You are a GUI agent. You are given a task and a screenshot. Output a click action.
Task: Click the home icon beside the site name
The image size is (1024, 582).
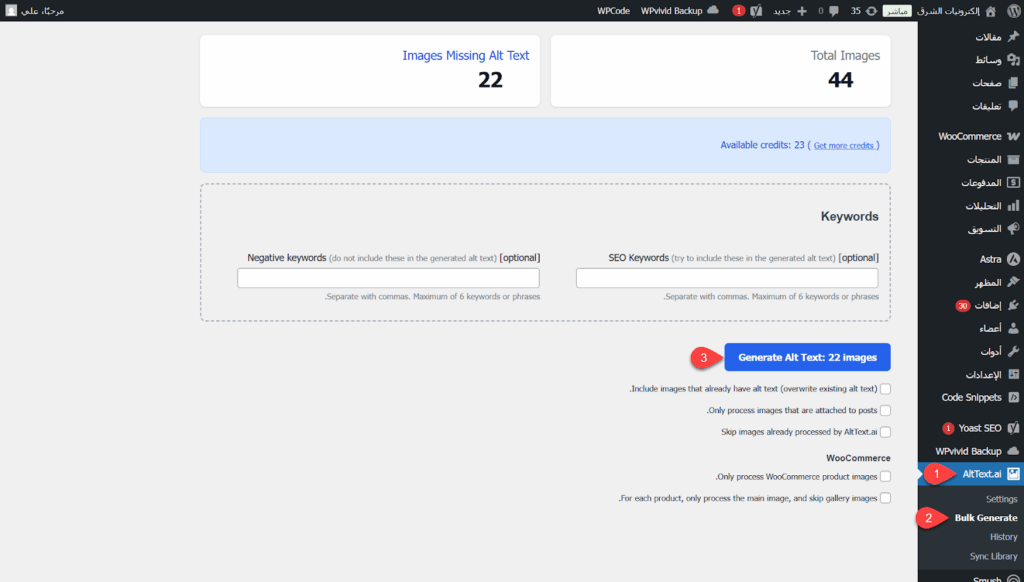pos(991,11)
